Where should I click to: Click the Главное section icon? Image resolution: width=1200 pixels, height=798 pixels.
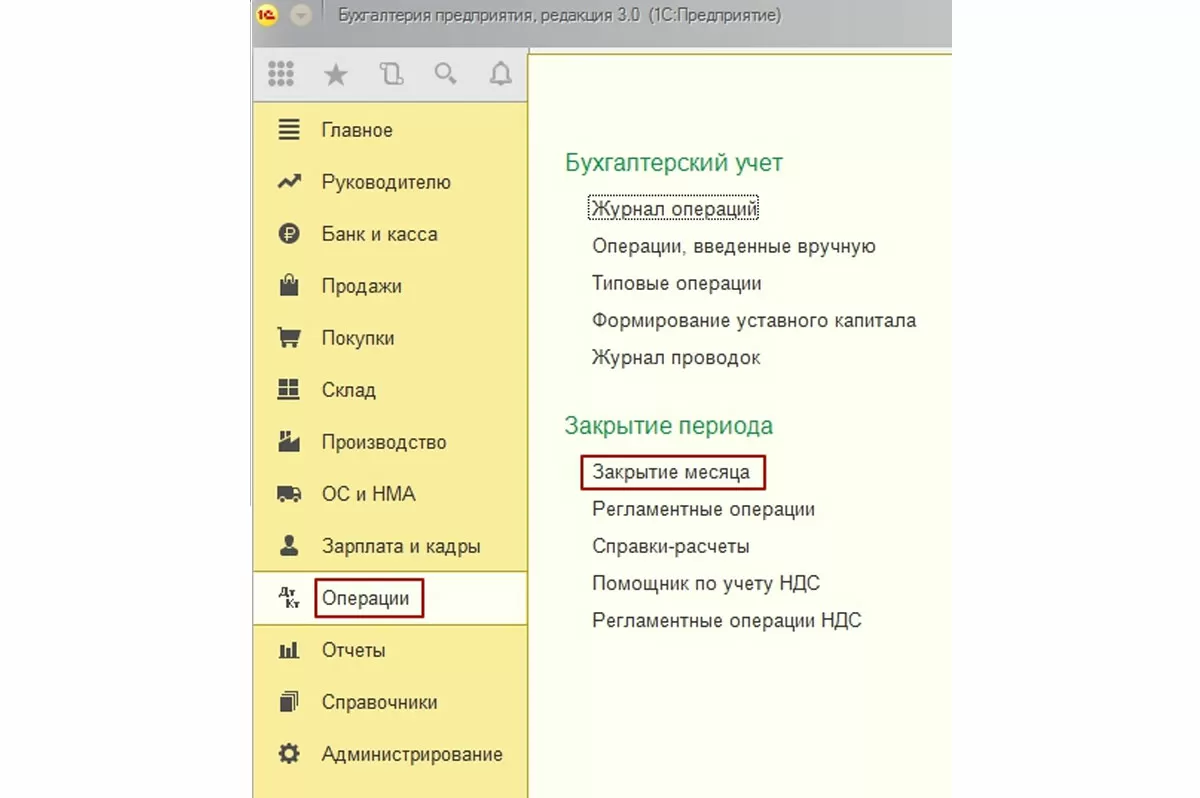pos(289,130)
